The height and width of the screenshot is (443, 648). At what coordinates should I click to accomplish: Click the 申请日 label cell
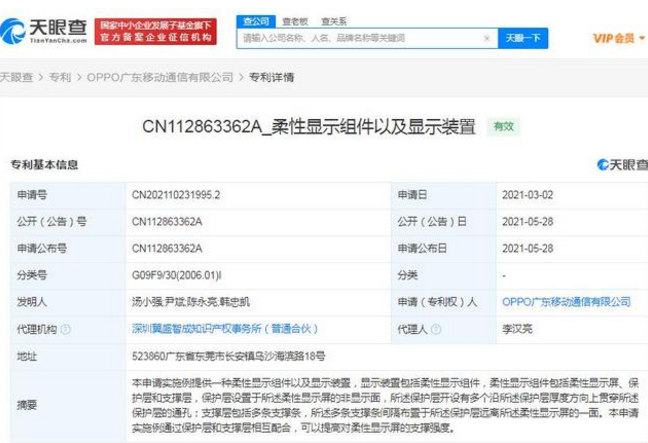444,195
